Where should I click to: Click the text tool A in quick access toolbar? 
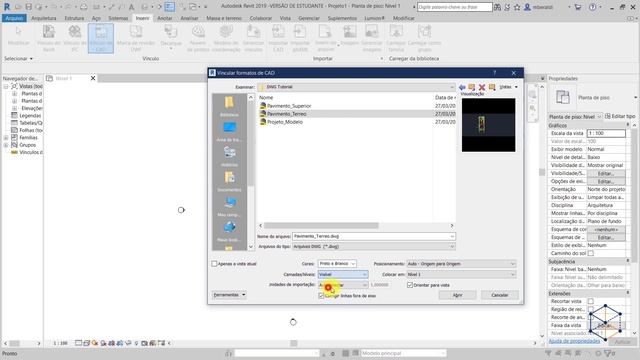coord(131,7)
